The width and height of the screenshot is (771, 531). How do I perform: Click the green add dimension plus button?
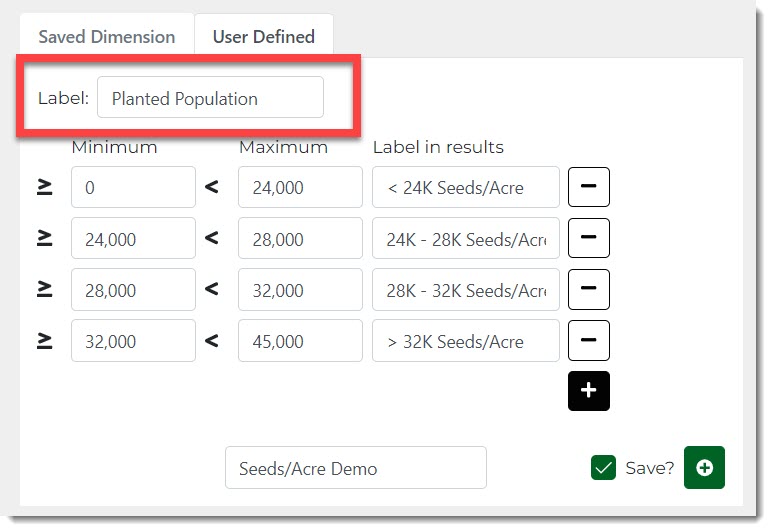pyautogui.click(x=704, y=467)
